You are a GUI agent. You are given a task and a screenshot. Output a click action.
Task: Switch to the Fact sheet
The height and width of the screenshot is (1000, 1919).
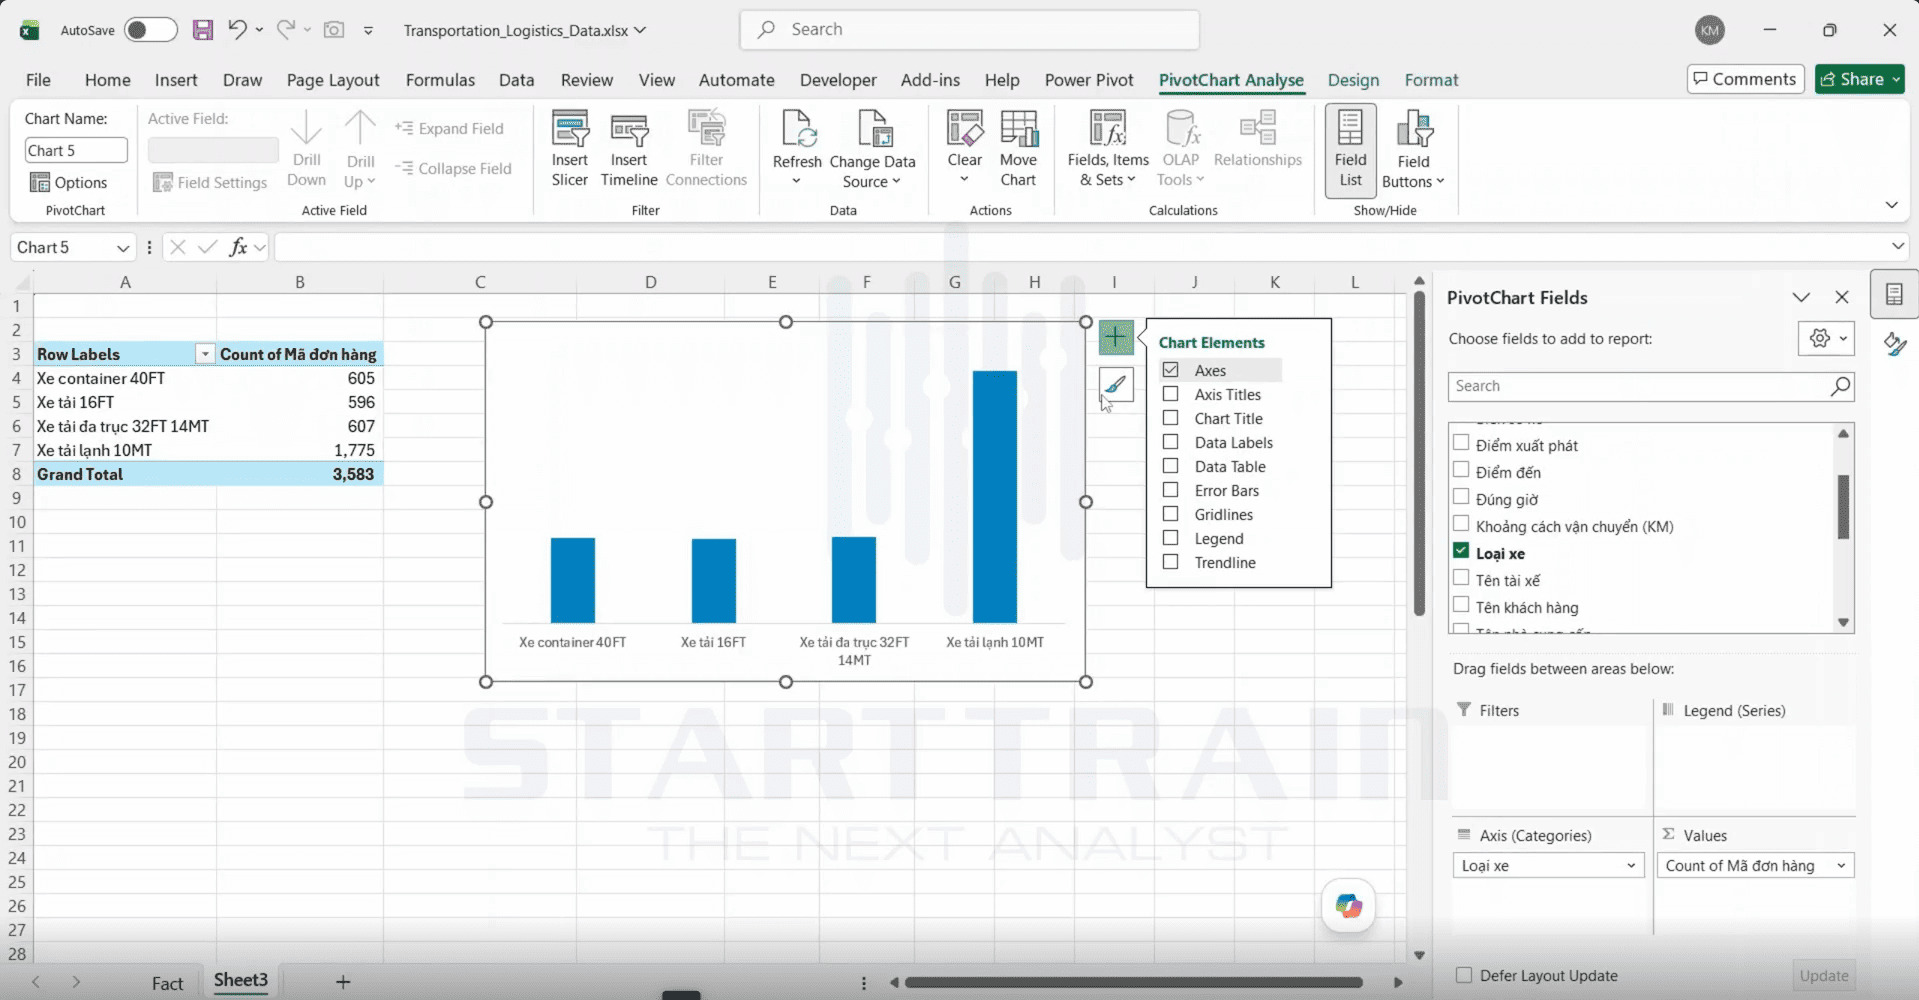[167, 983]
